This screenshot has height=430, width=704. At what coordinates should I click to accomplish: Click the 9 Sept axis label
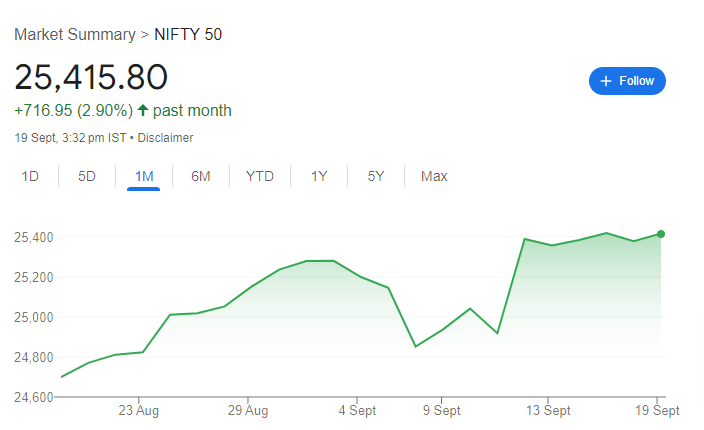[x=441, y=410]
